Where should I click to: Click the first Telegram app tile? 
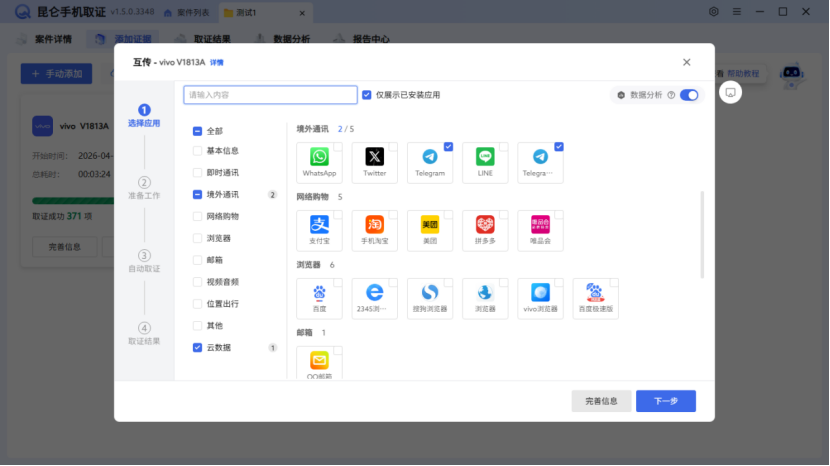pos(430,163)
